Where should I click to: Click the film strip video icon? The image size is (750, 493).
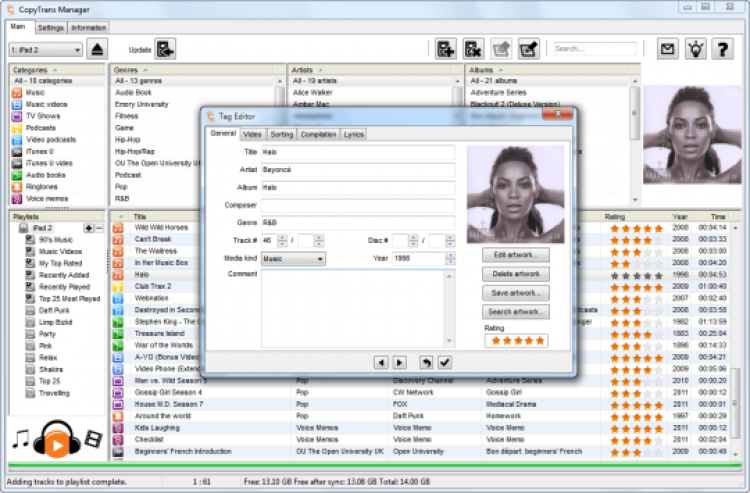(94, 438)
